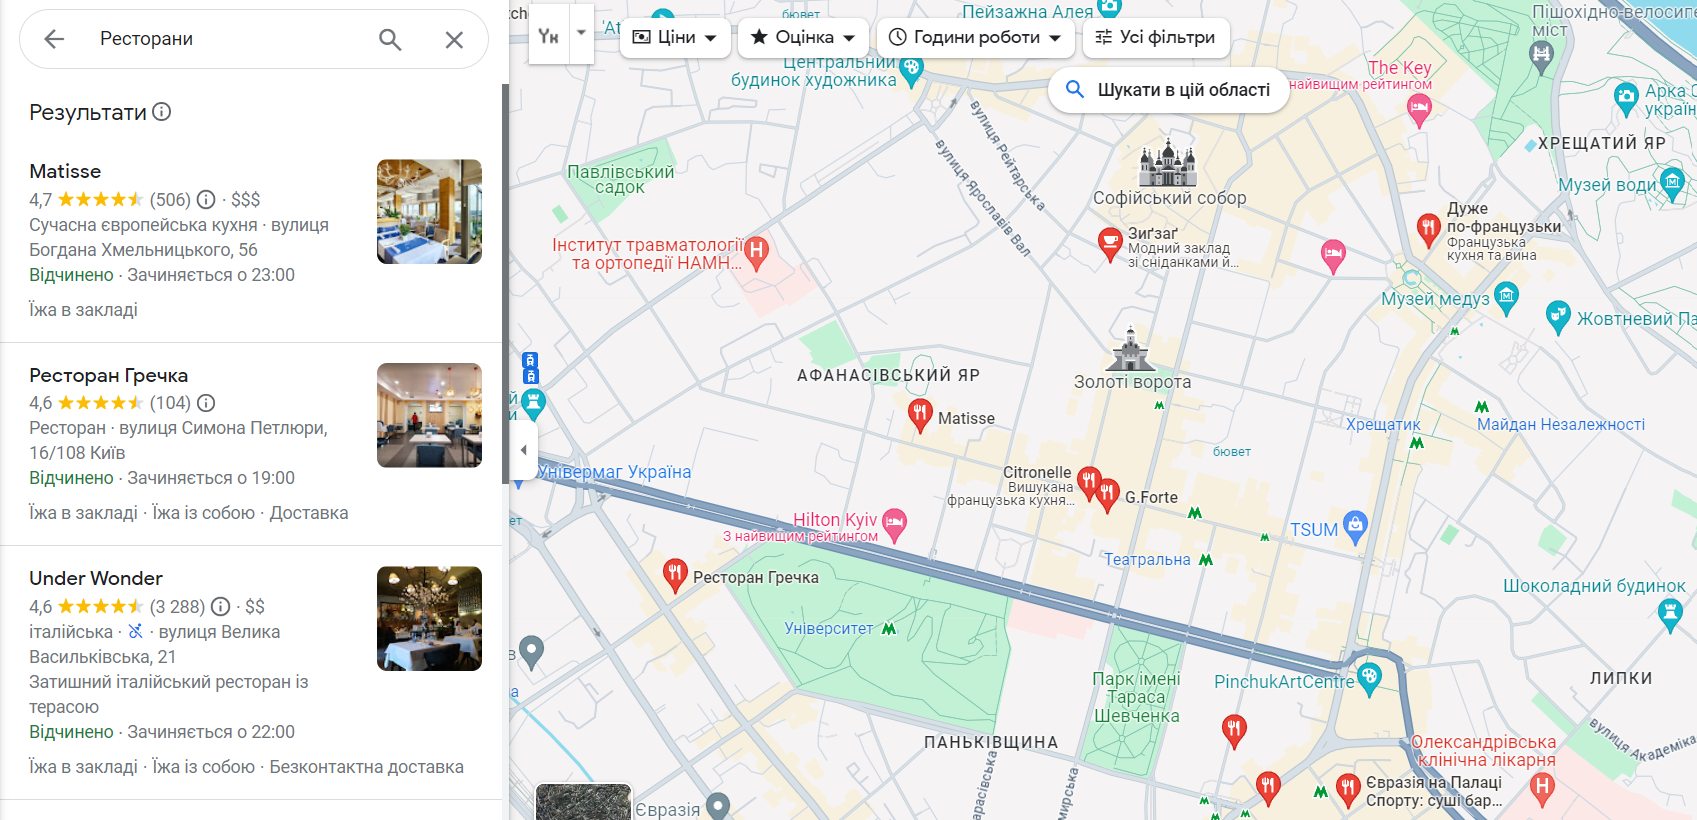Click the Matisse restaurant map pin
Viewport: 1697px width, 820px height.
point(920,414)
